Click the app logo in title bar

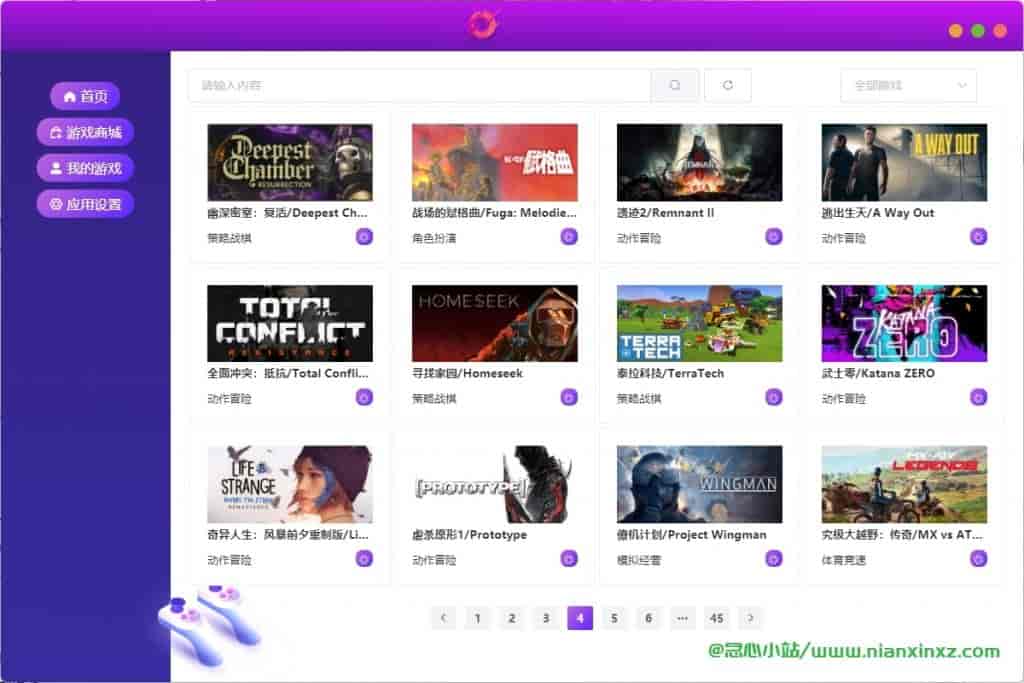(484, 24)
